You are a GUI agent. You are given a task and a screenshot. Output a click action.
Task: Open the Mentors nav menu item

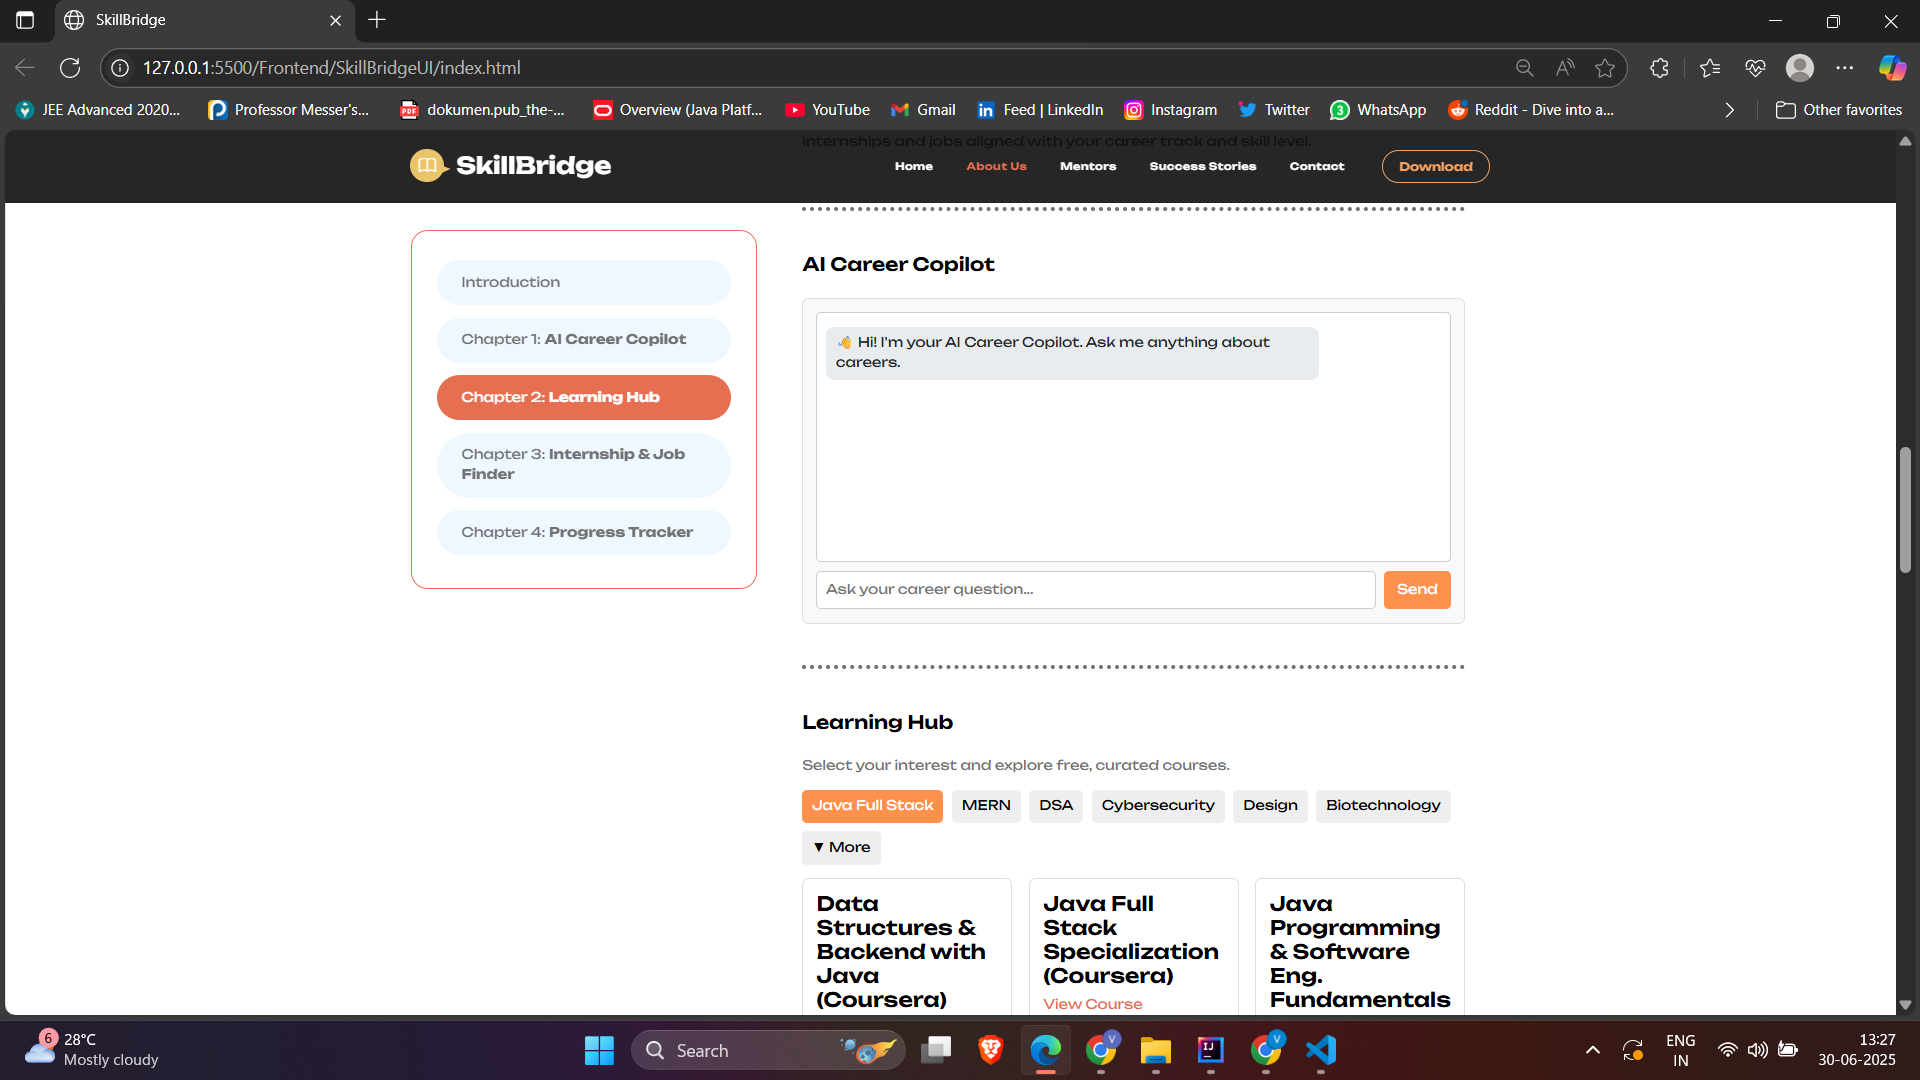pyautogui.click(x=1087, y=167)
